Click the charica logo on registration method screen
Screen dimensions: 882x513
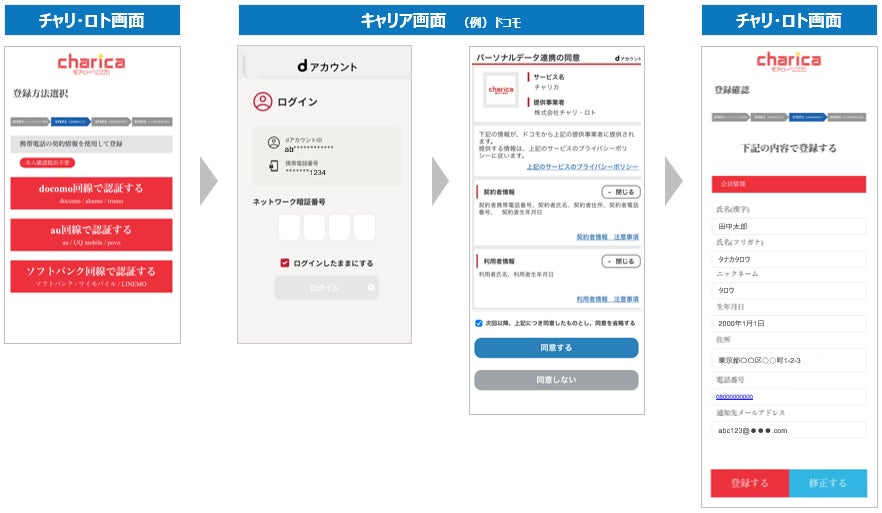click(91, 64)
